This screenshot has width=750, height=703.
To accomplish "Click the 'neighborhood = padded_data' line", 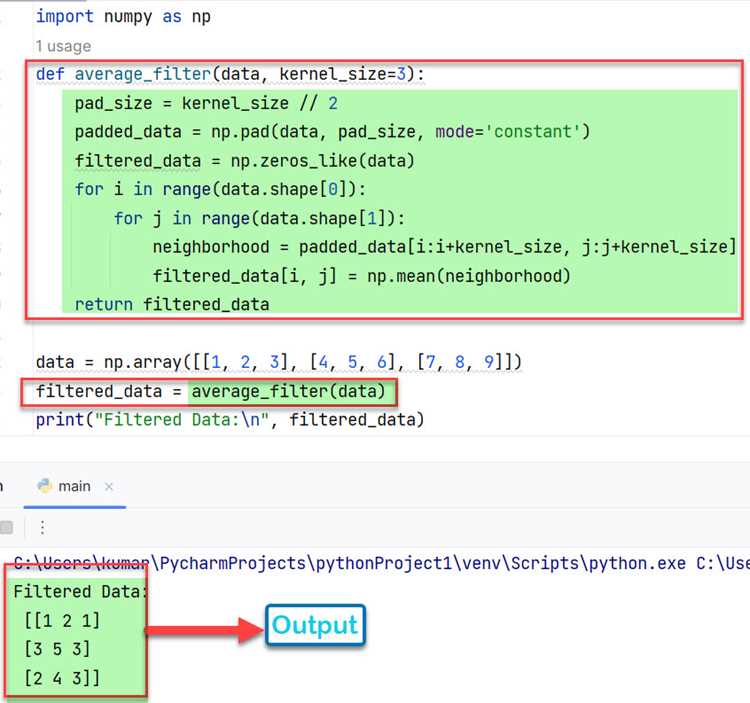I will (x=444, y=247).
